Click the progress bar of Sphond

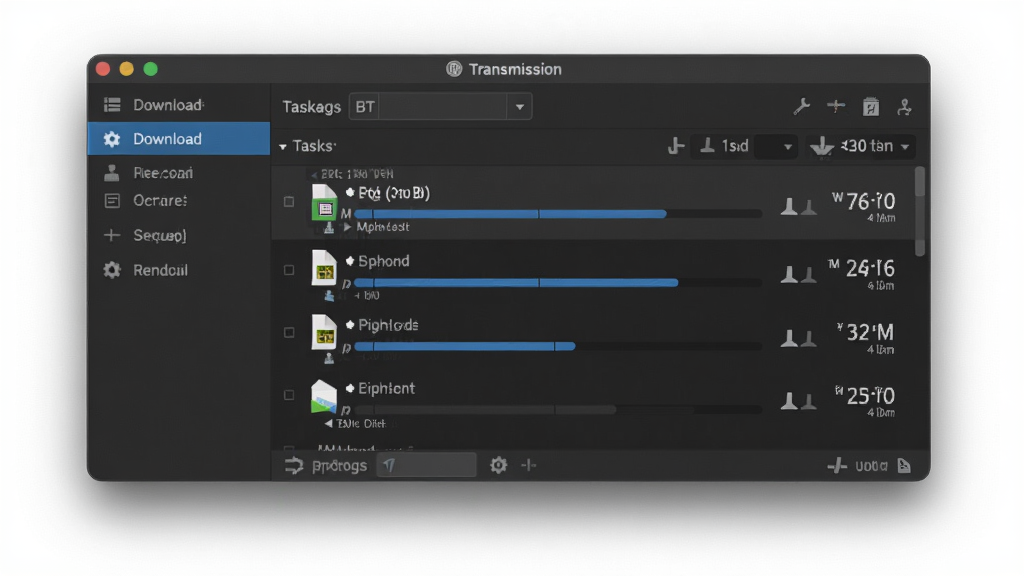558,282
